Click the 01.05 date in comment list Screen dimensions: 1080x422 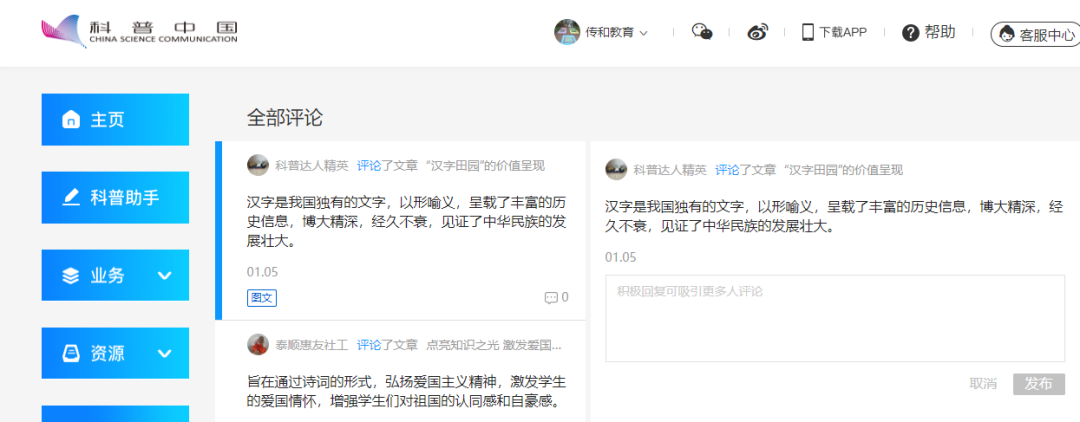point(262,272)
